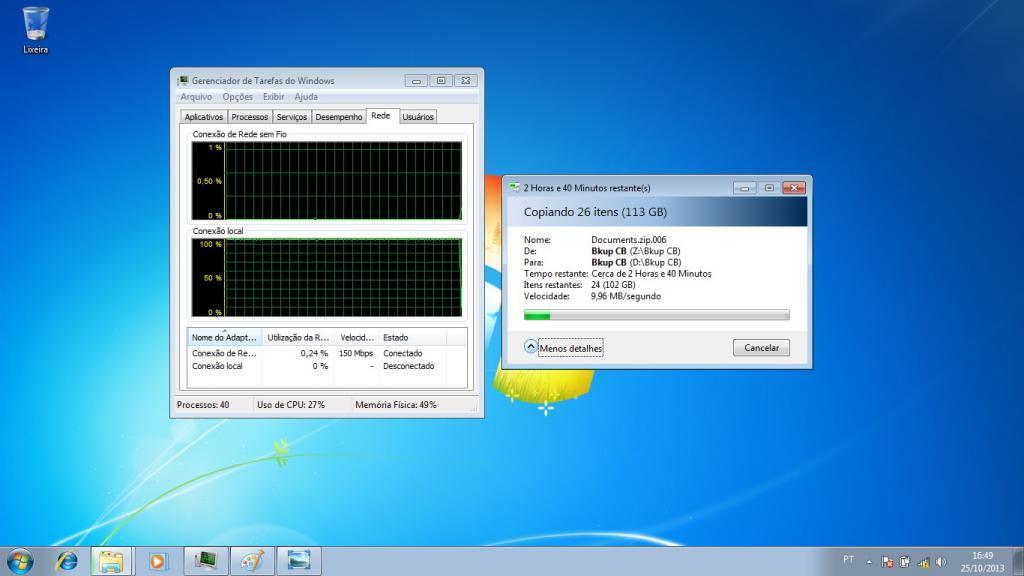
Task: Maximize the Task Manager window
Action: 441,81
